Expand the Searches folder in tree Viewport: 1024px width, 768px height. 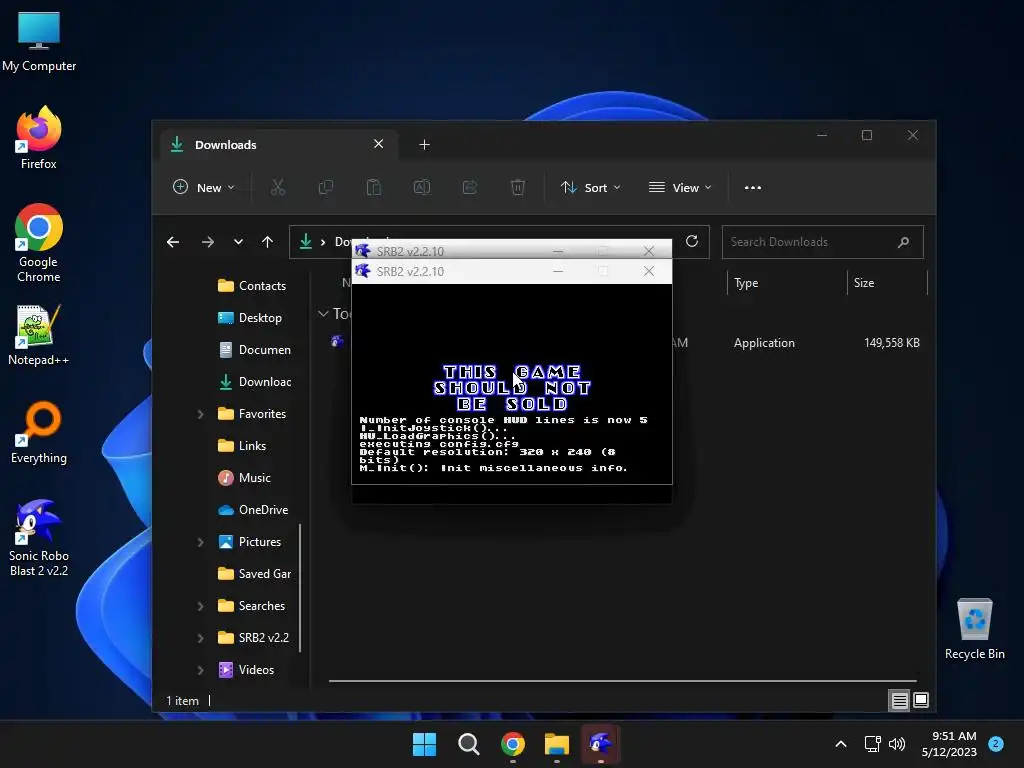(x=200, y=606)
